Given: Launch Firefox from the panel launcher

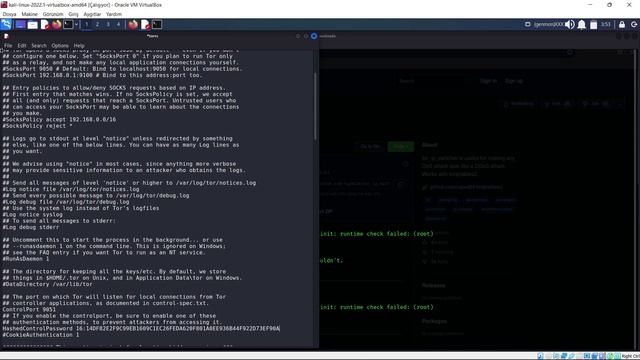Looking at the screenshot, I should click(57, 24).
